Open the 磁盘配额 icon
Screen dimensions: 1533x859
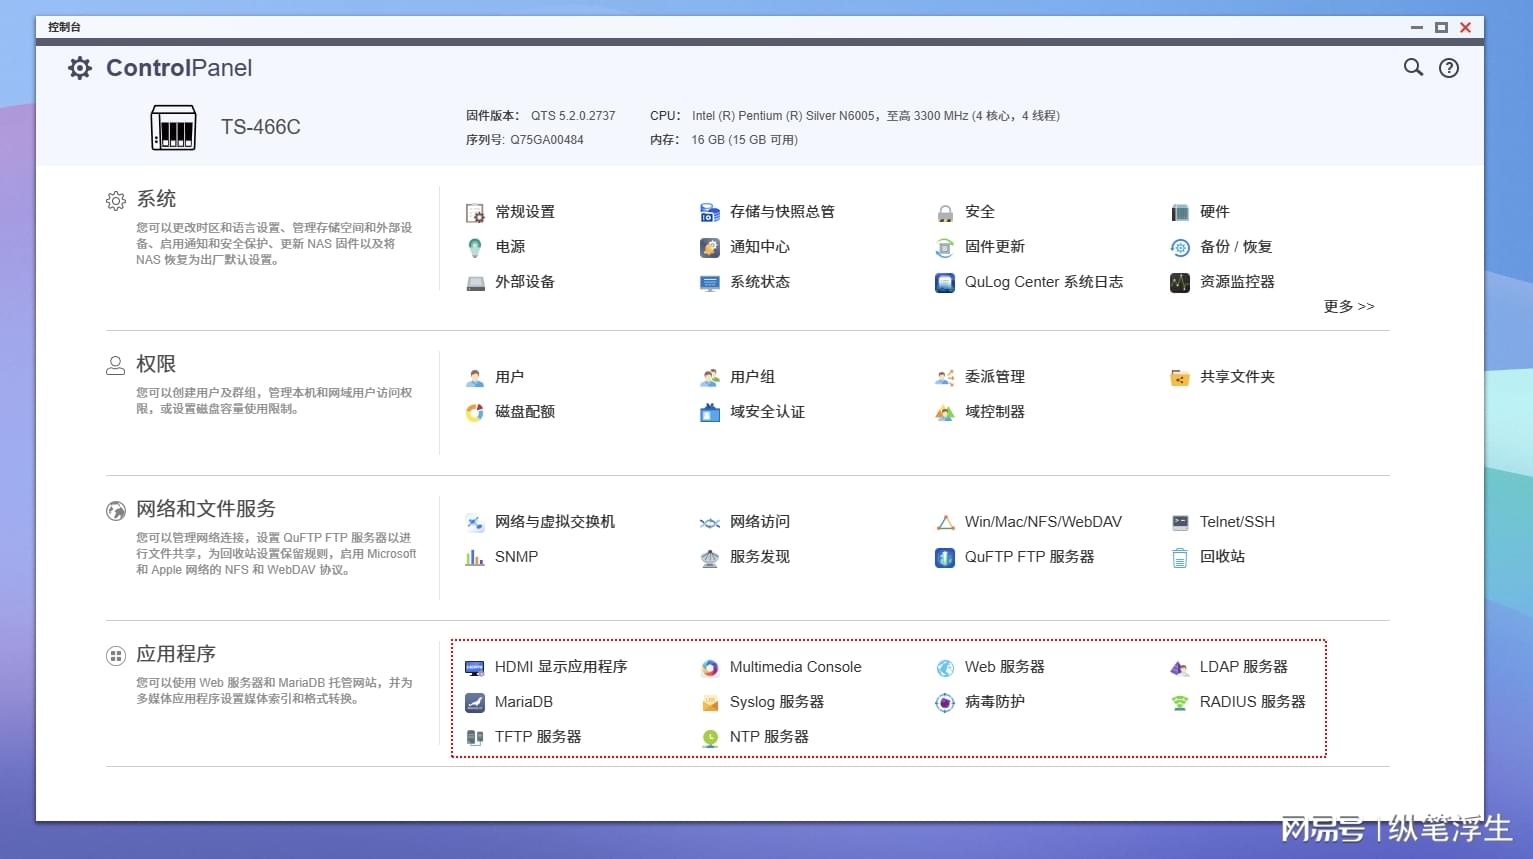pyautogui.click(x=475, y=412)
